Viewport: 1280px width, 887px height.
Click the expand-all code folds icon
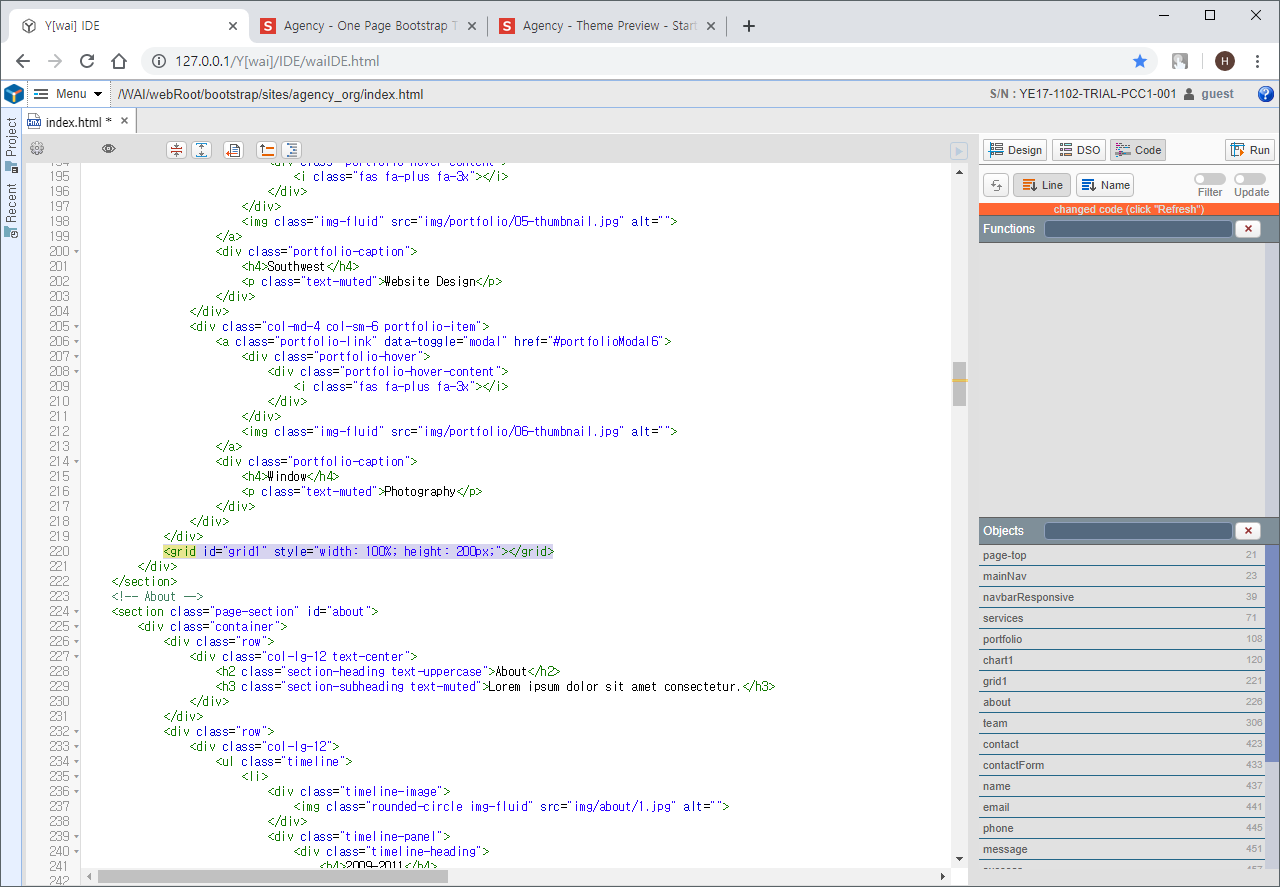click(201, 150)
